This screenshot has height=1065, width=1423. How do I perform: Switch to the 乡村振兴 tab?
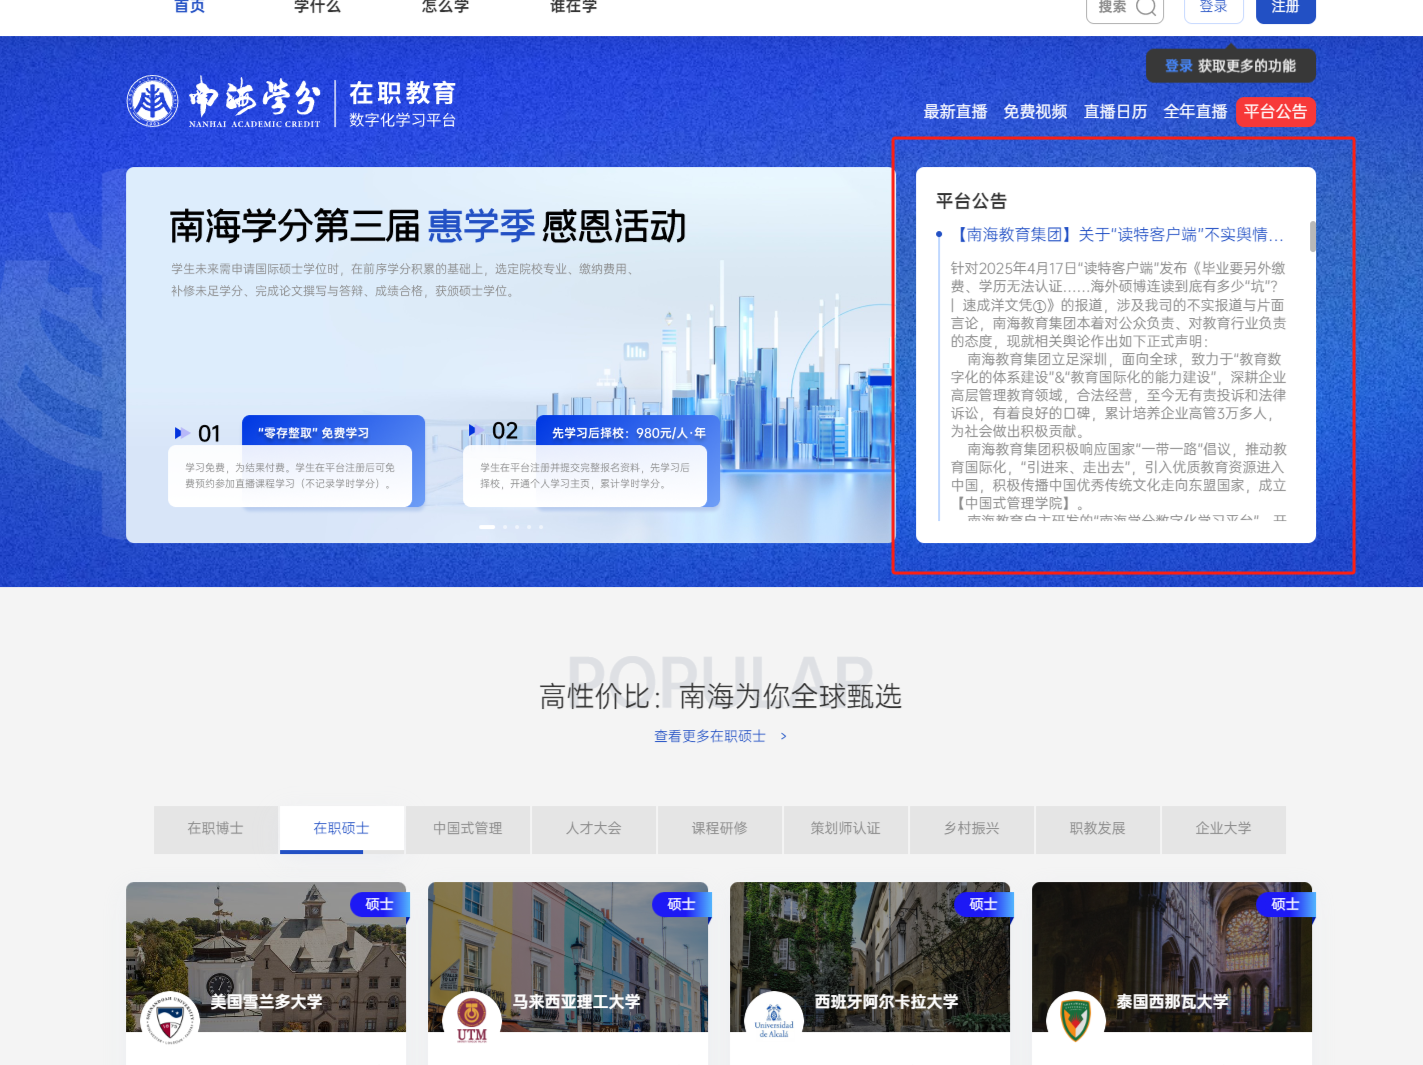pos(971,829)
